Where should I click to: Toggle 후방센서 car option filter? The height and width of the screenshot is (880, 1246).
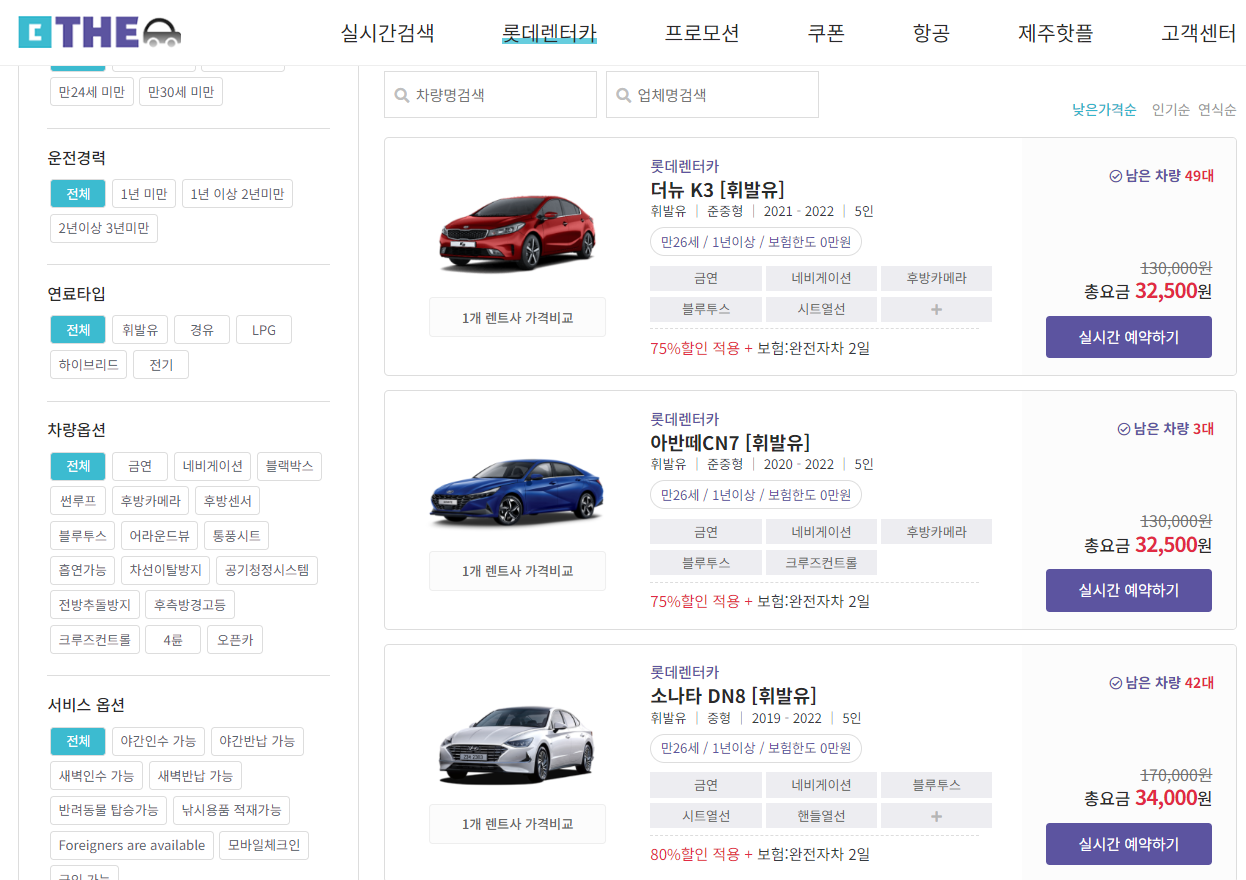coord(227,501)
